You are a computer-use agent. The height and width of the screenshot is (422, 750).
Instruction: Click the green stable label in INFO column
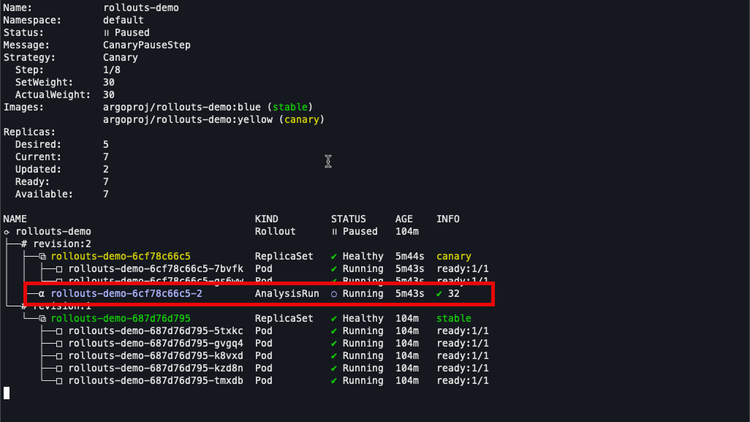453,318
